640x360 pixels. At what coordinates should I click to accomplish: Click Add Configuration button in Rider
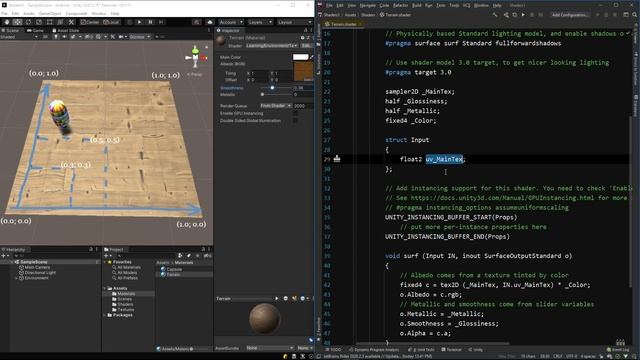pyautogui.click(x=570, y=15)
